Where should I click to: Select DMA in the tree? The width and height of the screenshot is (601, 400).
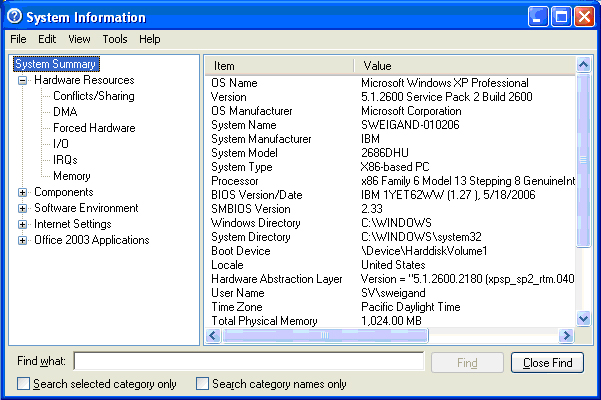coord(65,112)
